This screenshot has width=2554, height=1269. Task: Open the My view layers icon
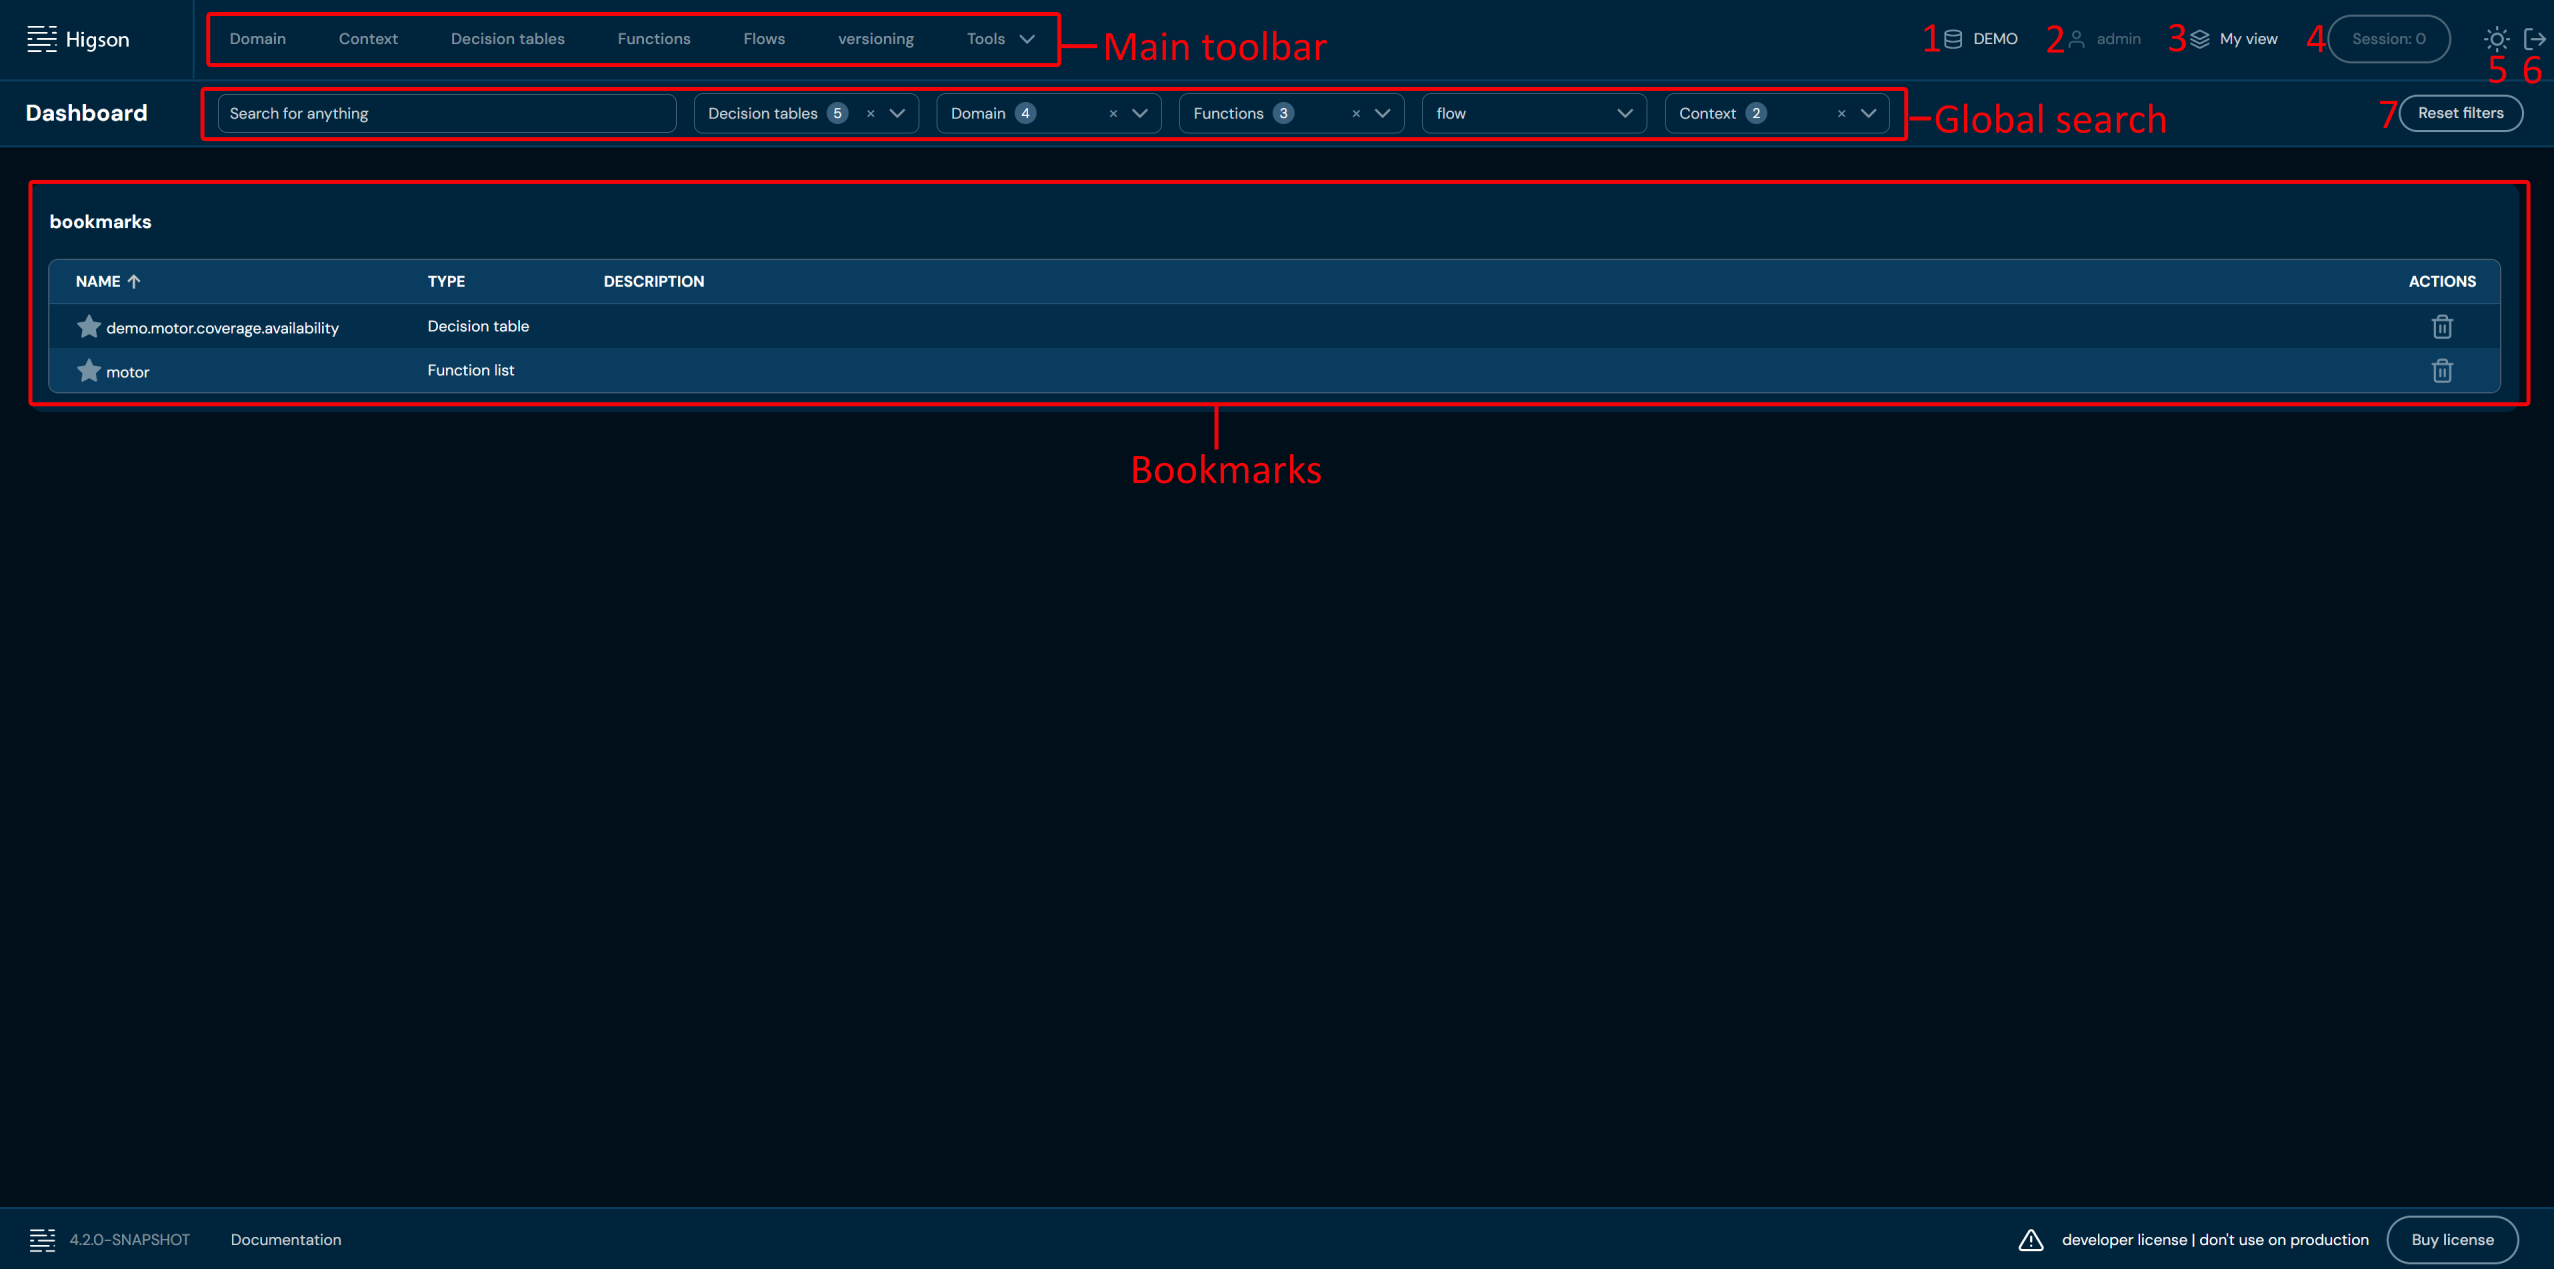[2200, 39]
